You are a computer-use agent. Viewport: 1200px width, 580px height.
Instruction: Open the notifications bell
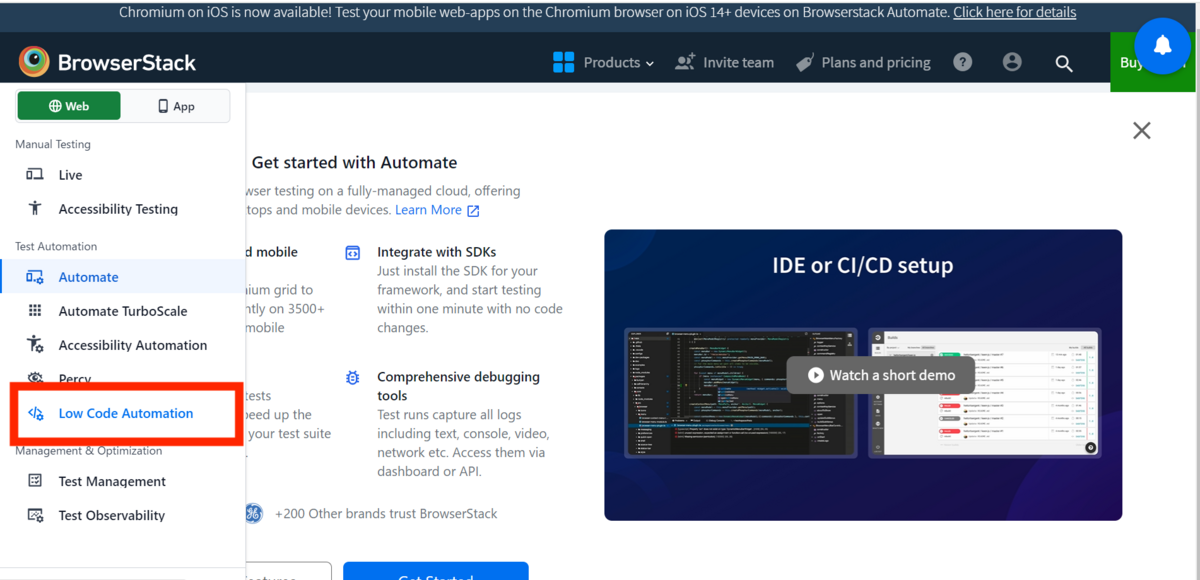[x=1162, y=45]
